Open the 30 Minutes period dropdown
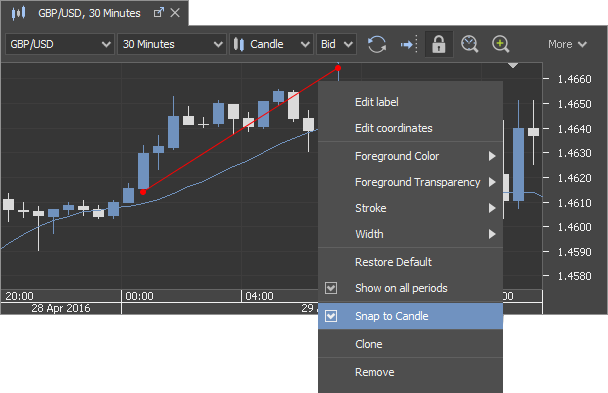The image size is (608, 393). click(172, 44)
